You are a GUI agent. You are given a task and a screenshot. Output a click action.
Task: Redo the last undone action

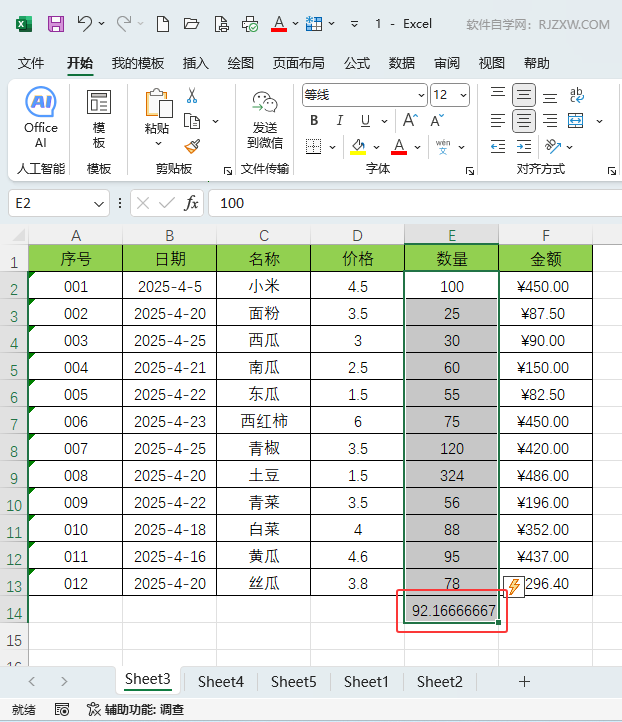pyautogui.click(x=123, y=23)
